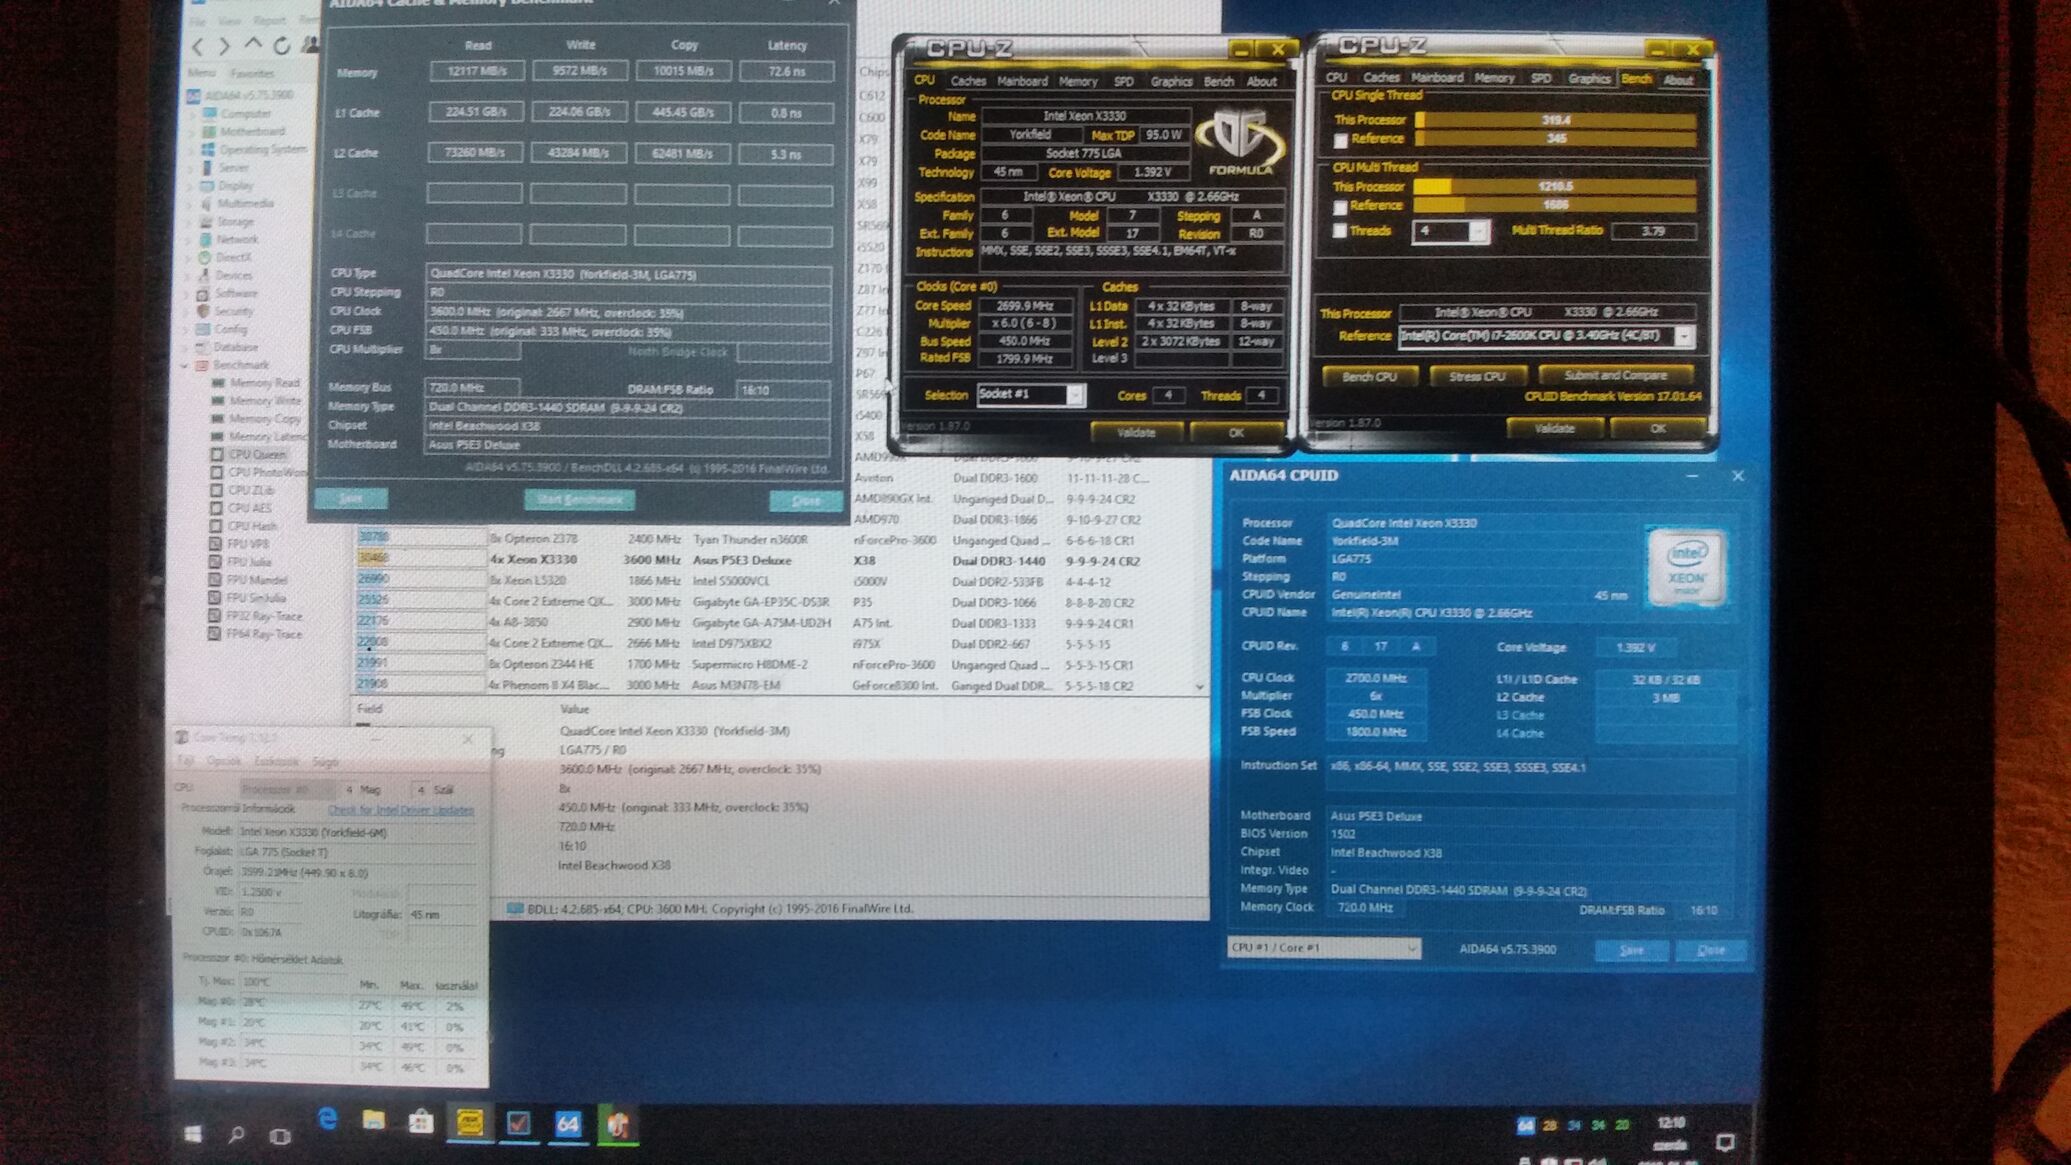Click the AIDA64 refresh icon
This screenshot has width=2071, height=1165.
coord(282,45)
